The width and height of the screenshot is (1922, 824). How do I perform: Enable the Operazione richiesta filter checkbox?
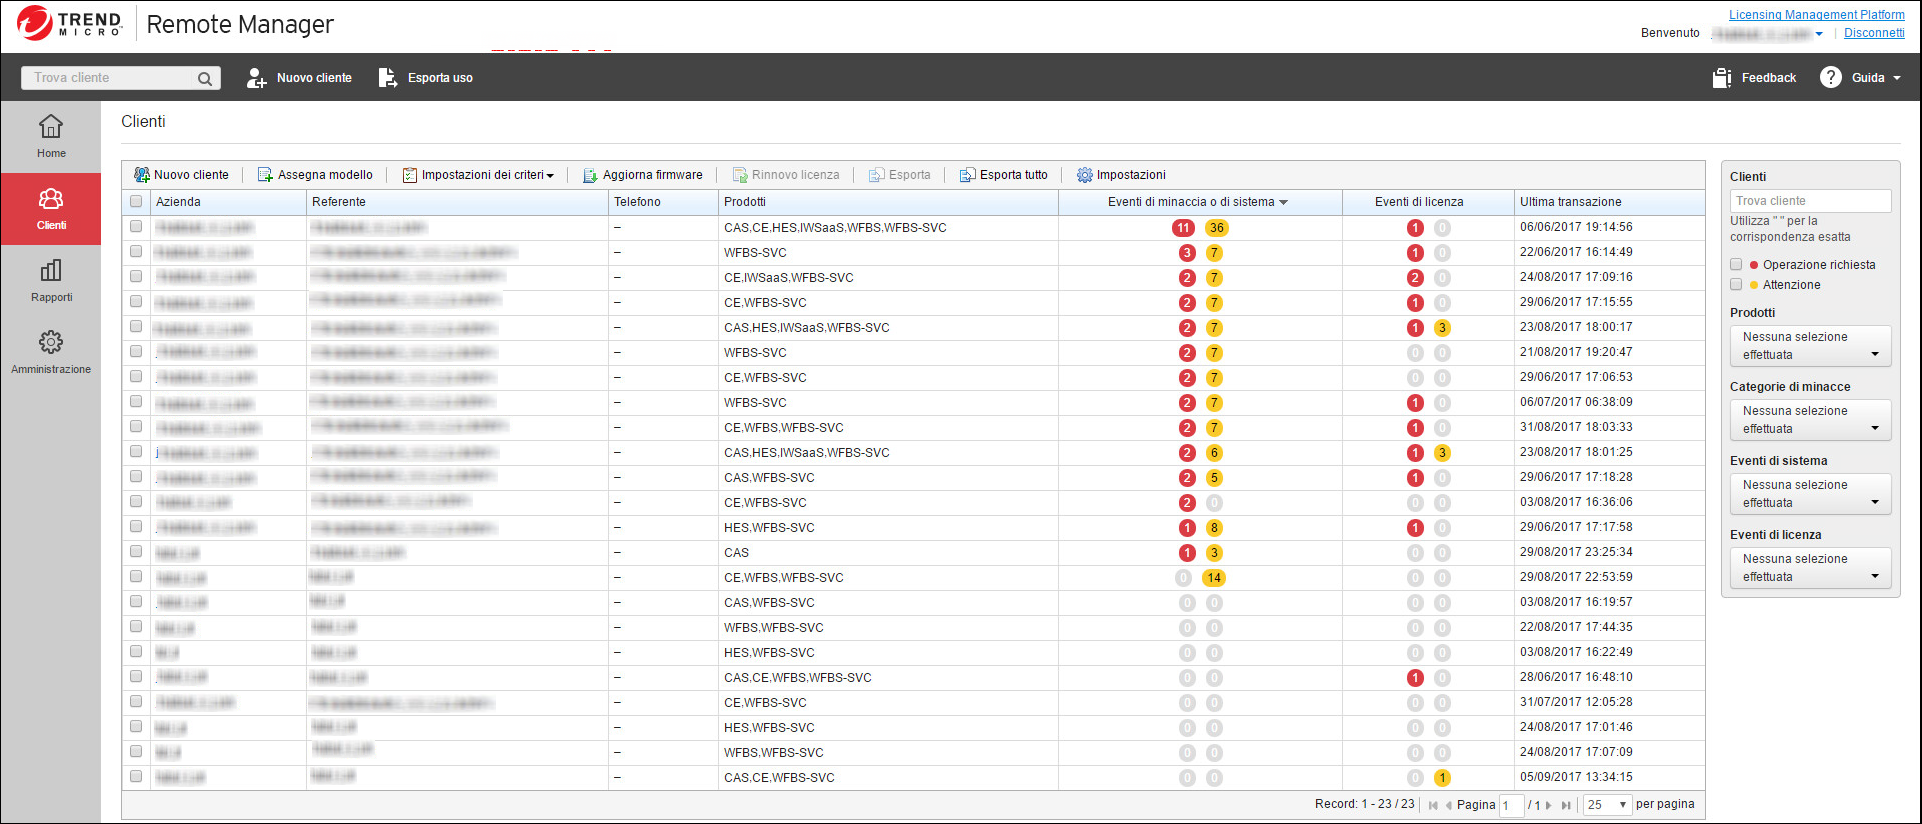point(1736,265)
